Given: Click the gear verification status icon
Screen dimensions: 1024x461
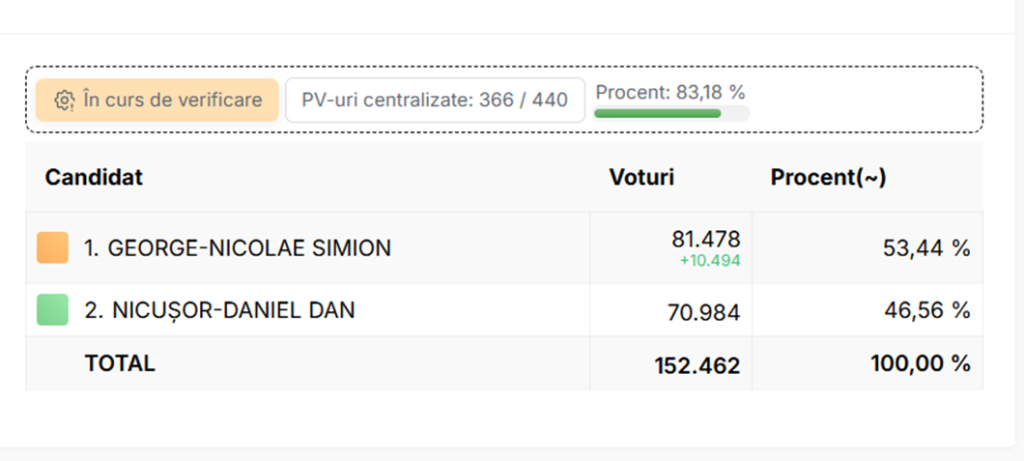Looking at the screenshot, I should (64, 101).
